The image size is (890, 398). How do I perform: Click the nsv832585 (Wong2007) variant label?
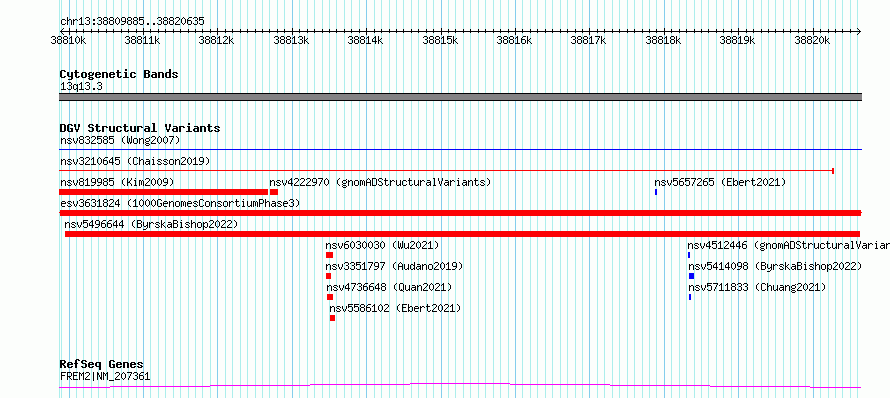[x=120, y=140]
